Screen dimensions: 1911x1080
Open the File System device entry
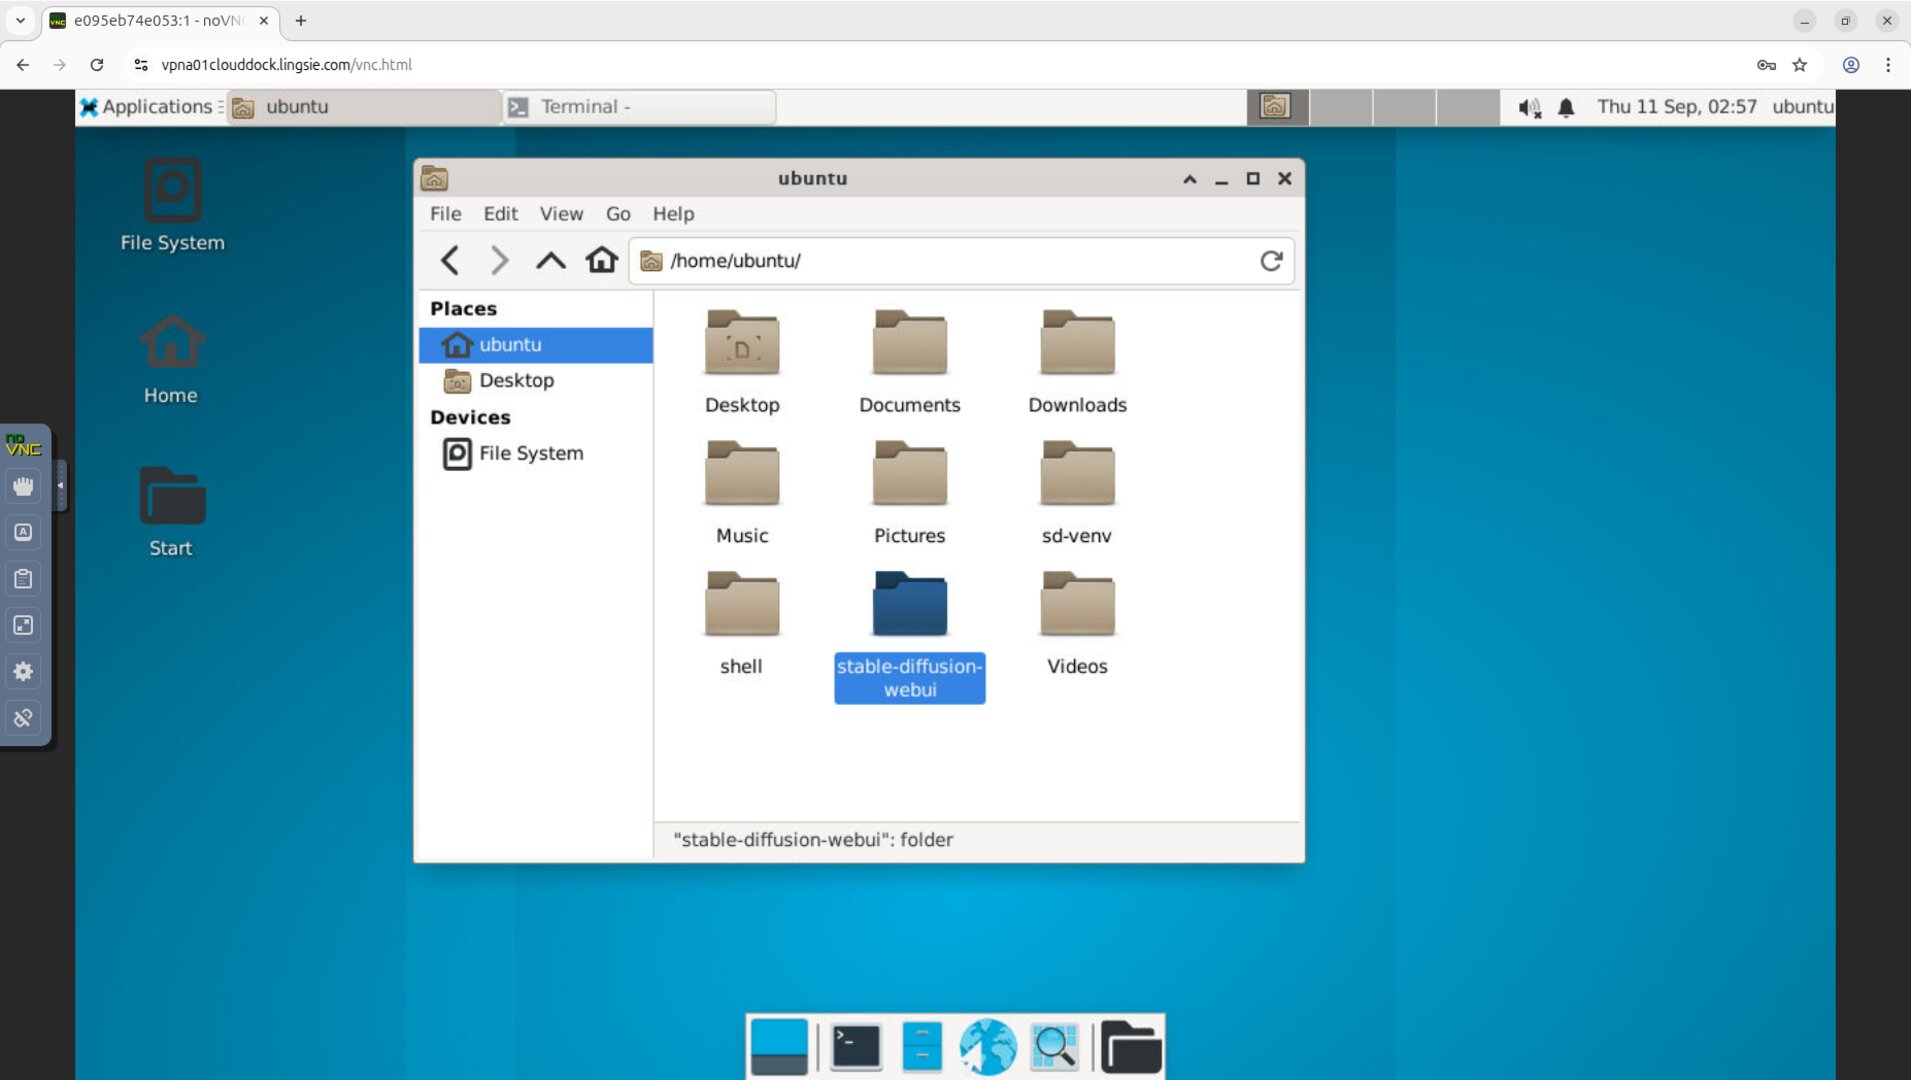click(x=531, y=453)
